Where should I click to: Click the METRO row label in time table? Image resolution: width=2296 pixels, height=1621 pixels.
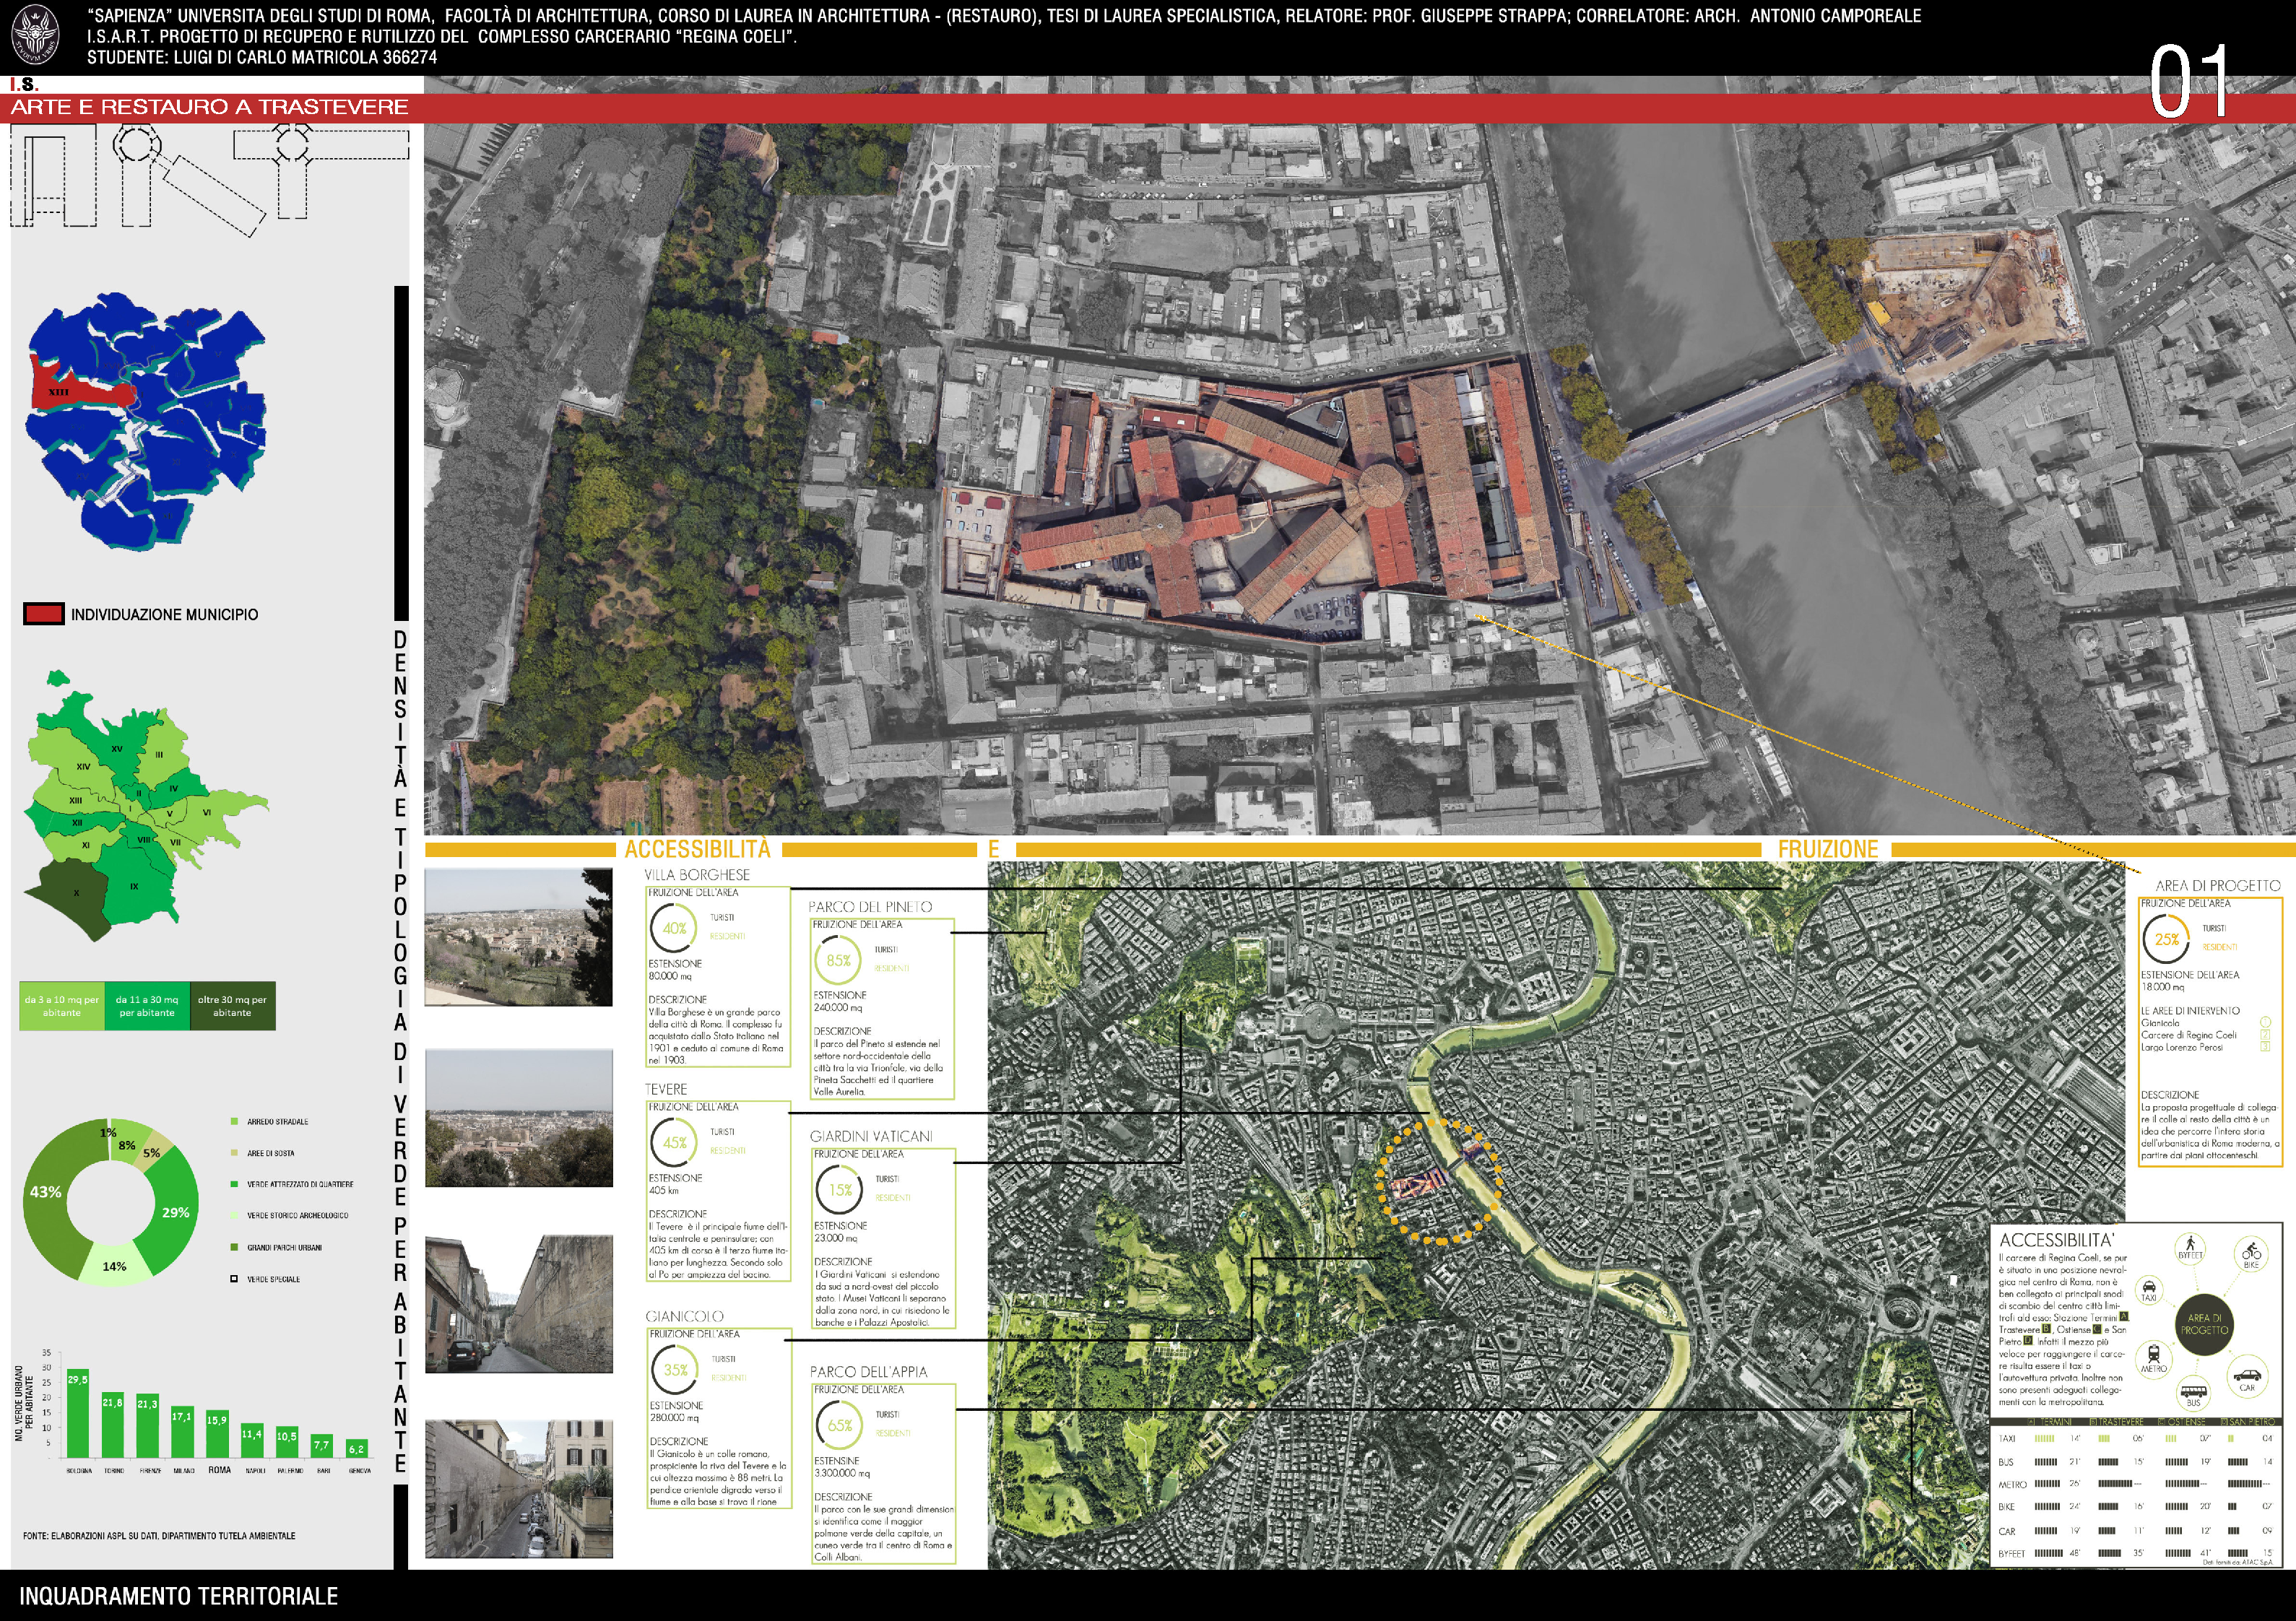click(2012, 1485)
